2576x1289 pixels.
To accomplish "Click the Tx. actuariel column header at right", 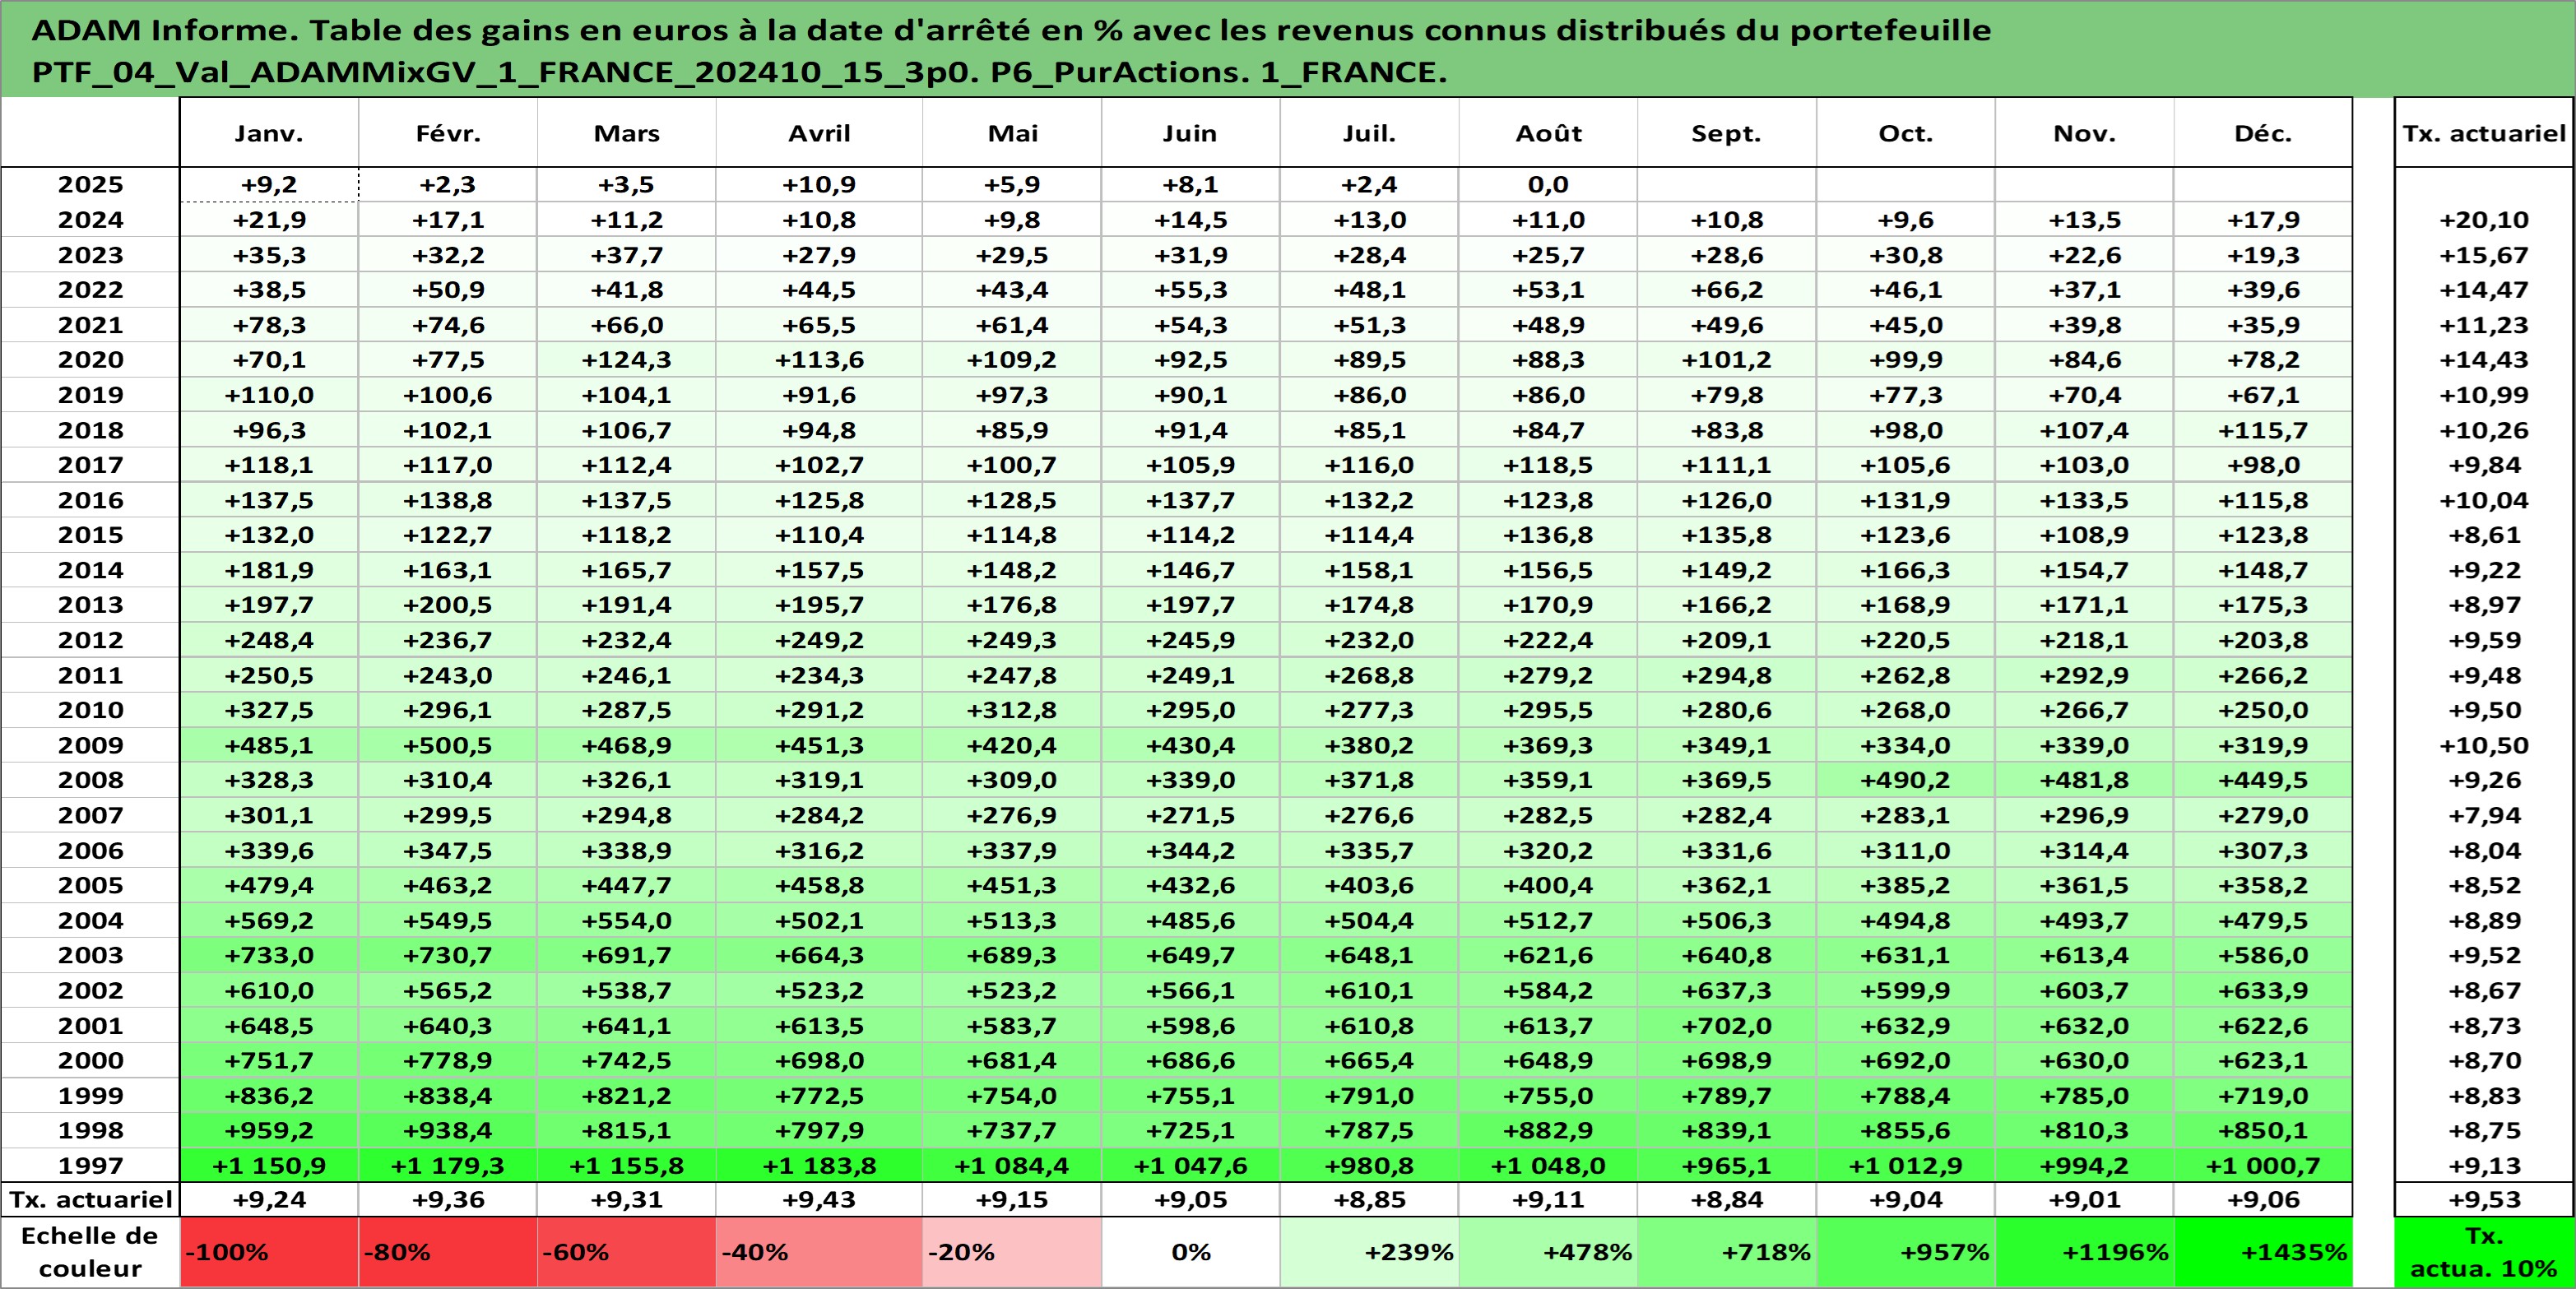I will (2484, 133).
